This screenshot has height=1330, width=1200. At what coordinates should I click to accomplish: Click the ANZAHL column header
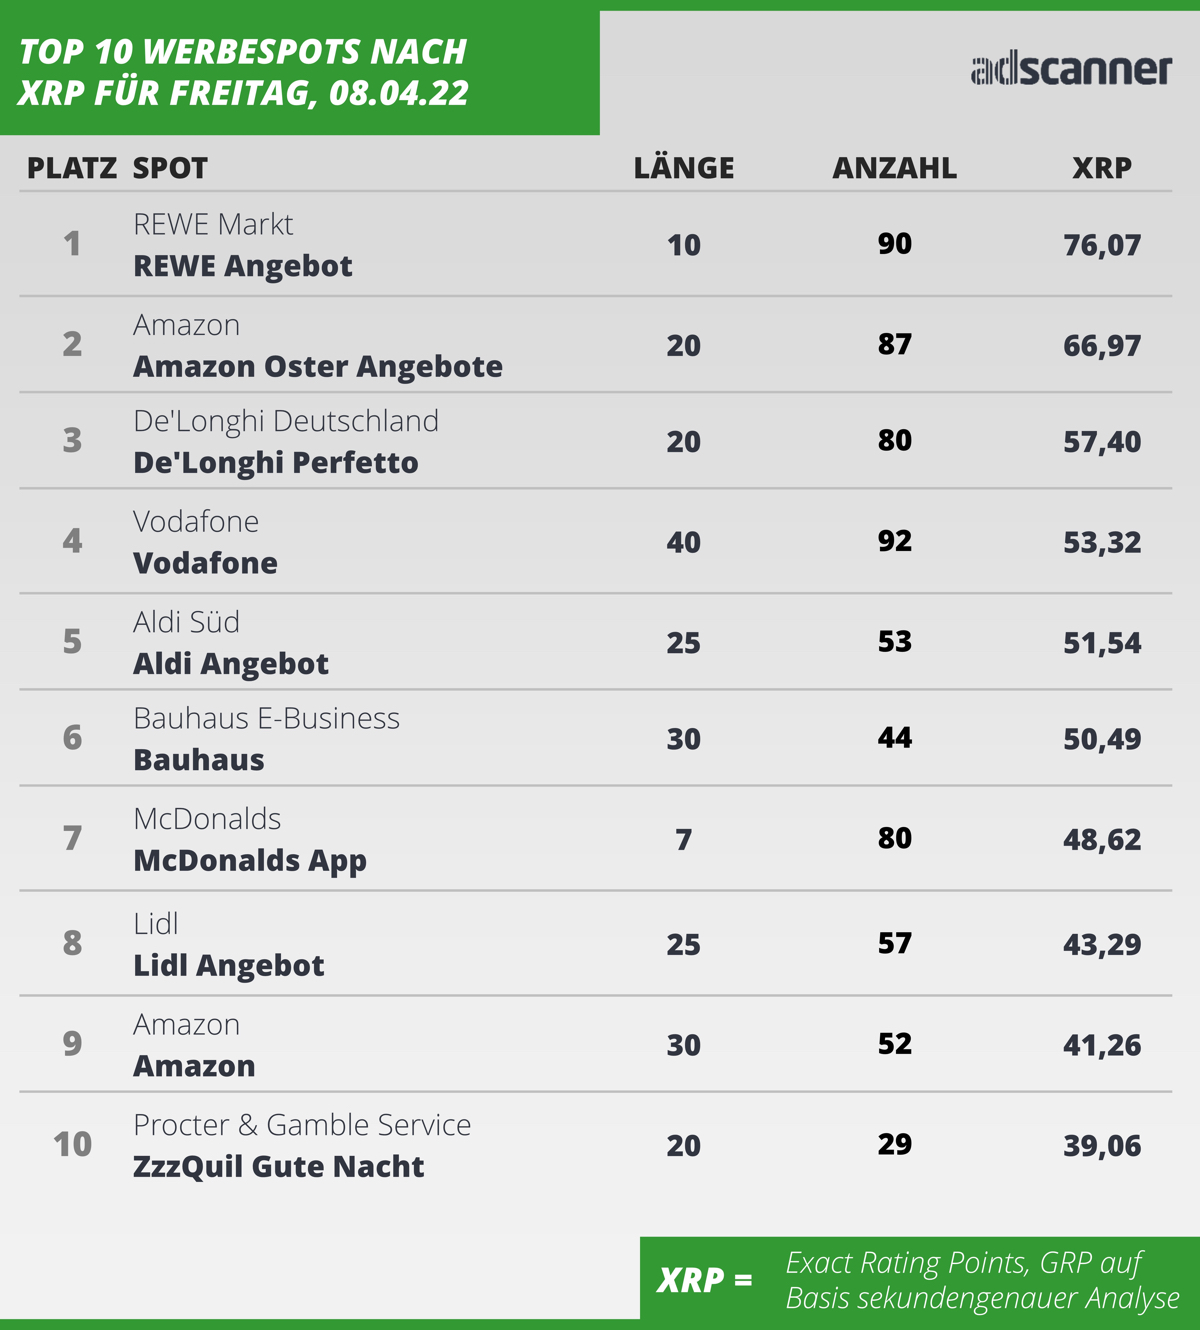895,168
